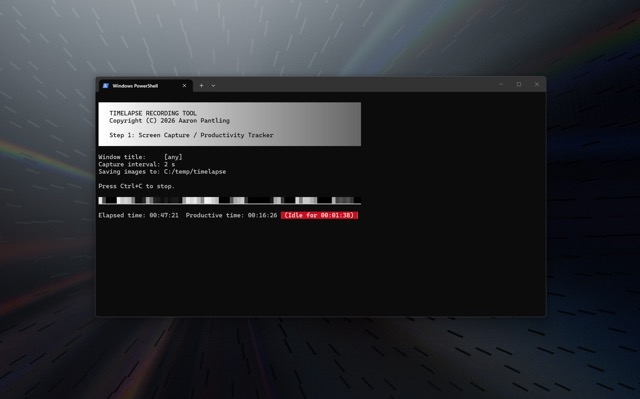The image size is (640, 399).
Task: Click the 'Capture interval: 2 s' line
Action: pos(137,164)
